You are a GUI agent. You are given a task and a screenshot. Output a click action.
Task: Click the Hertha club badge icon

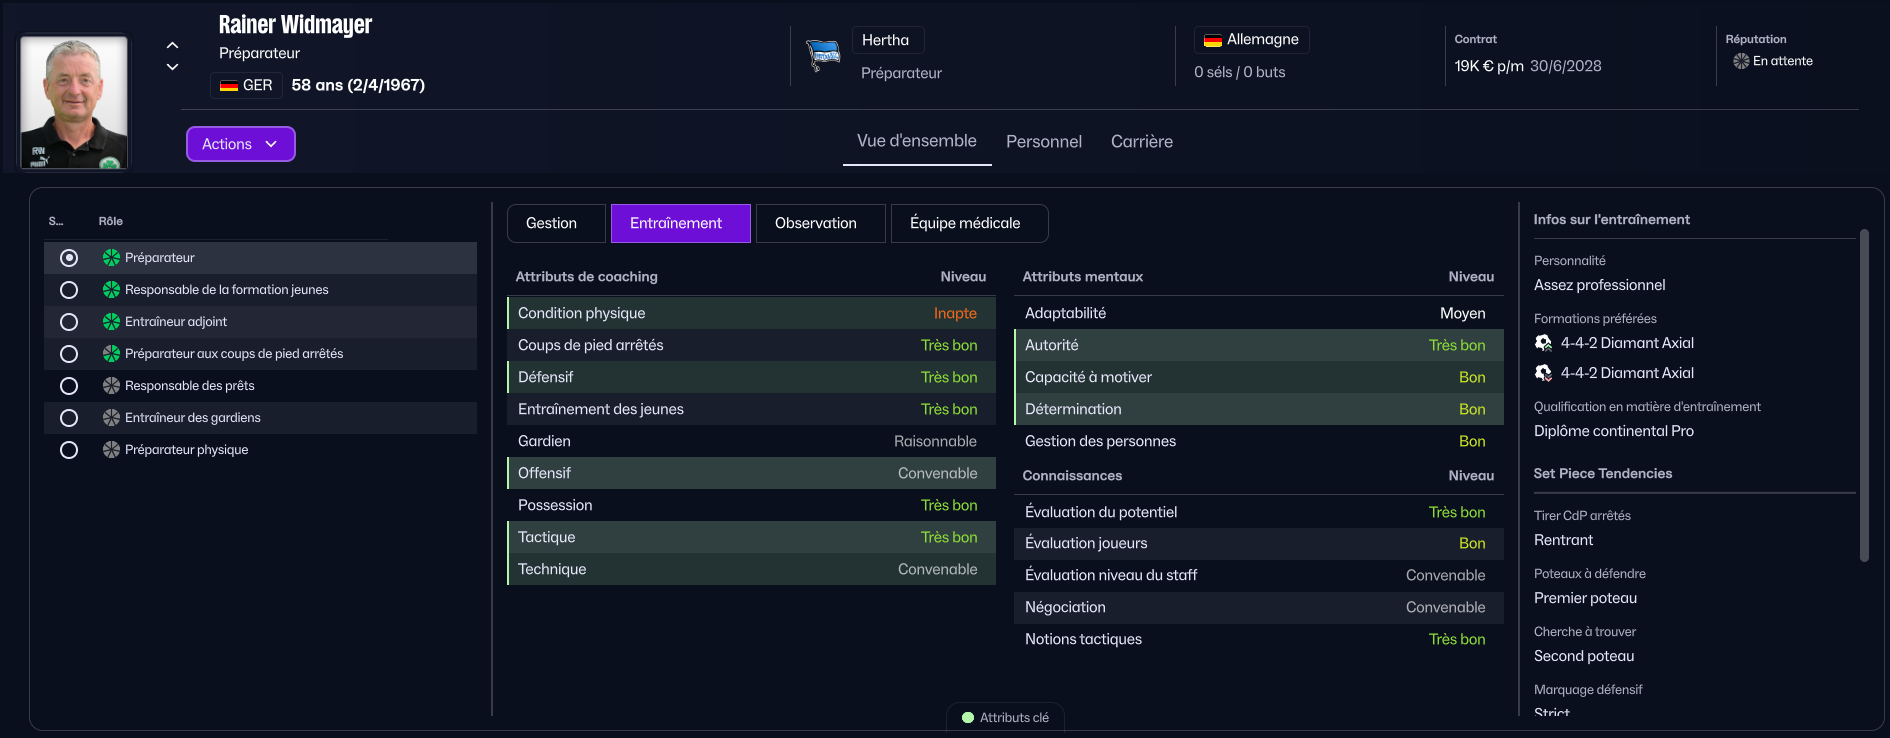pyautogui.click(x=823, y=56)
